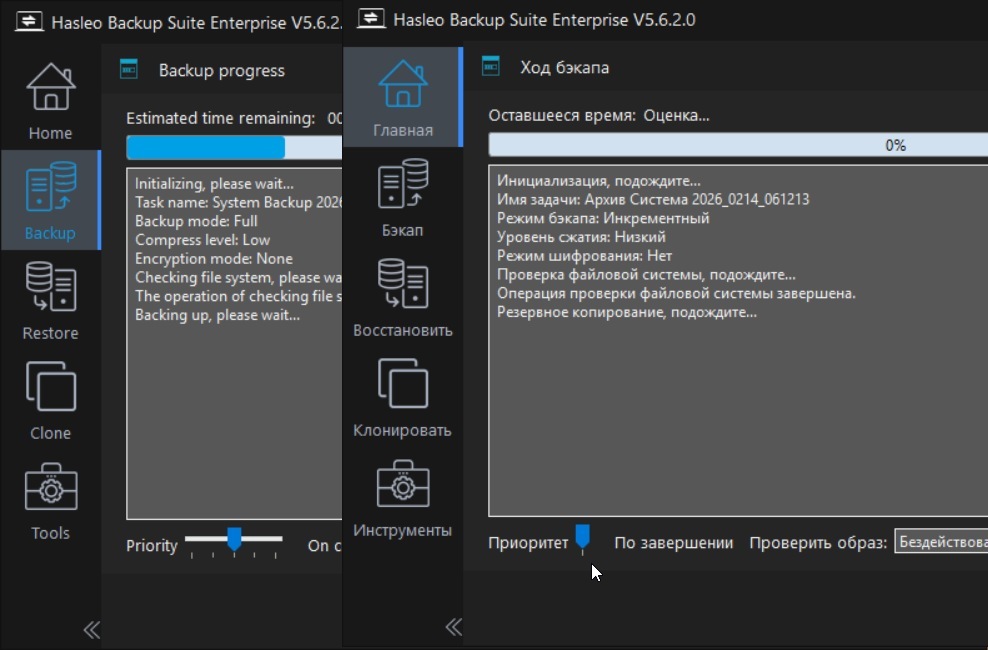Open Home in the English sidebar
Screen dimensions: 988x650
pyautogui.click(x=50, y=100)
